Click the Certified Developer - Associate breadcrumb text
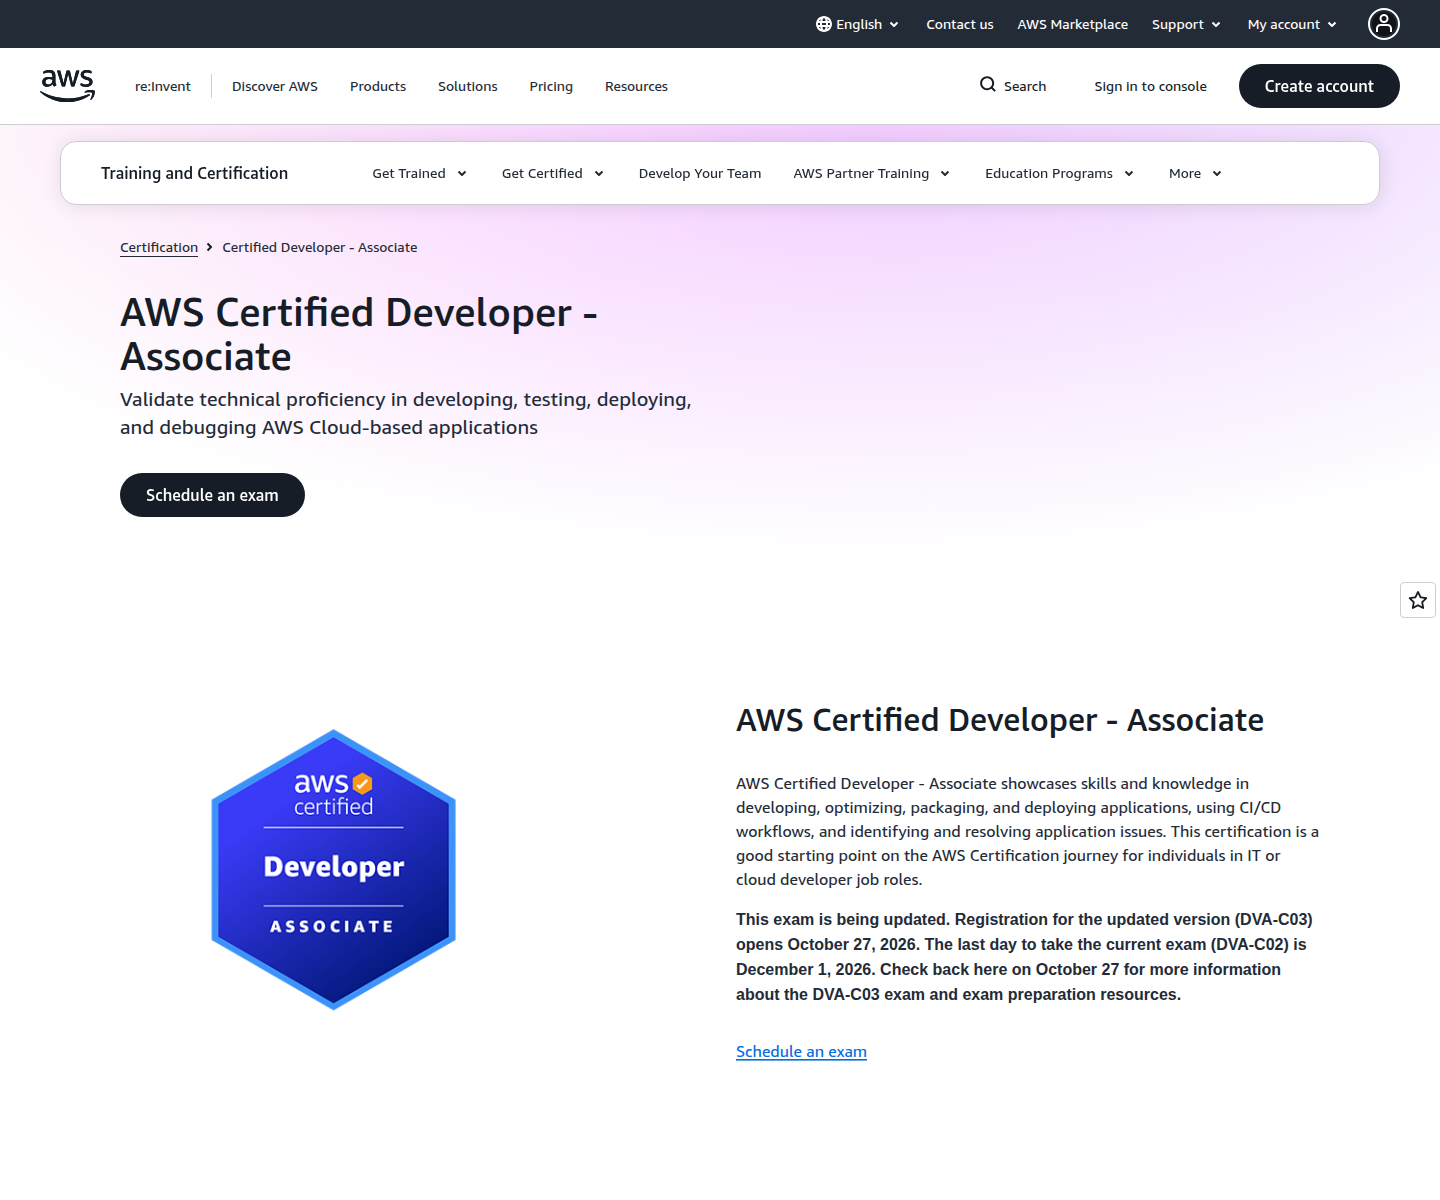The image size is (1440, 1200). pos(320,247)
